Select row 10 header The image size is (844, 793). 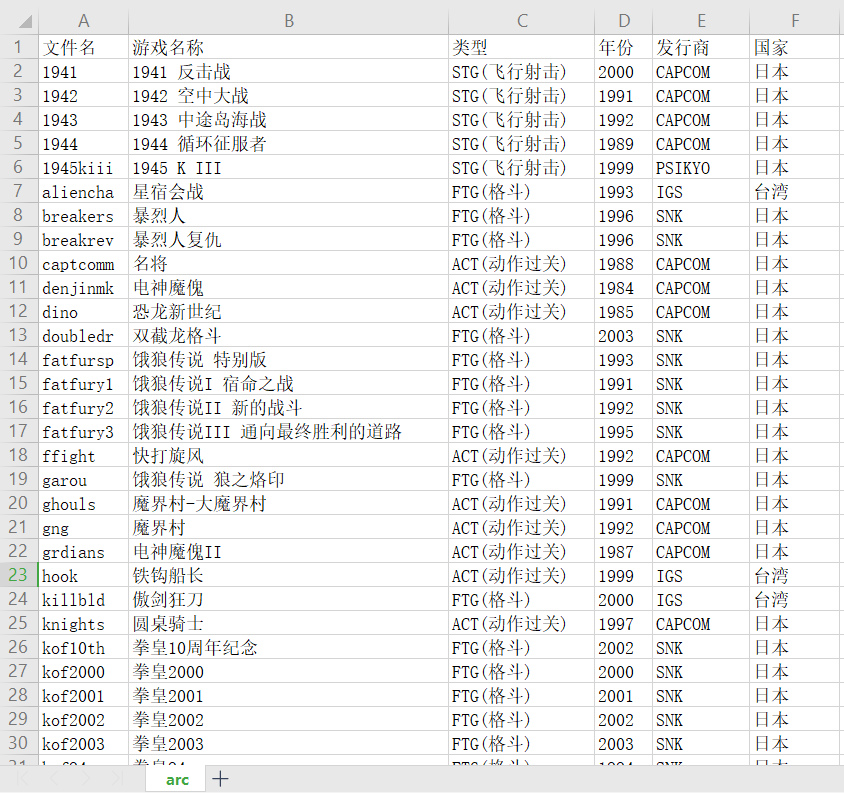19,264
